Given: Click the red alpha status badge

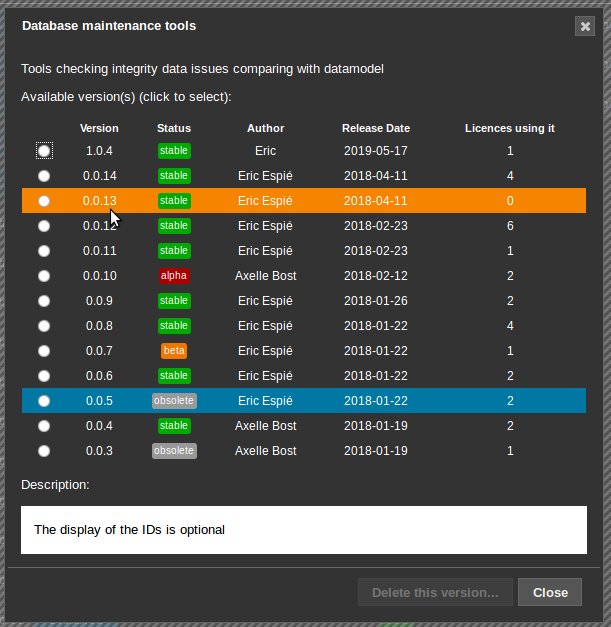Looking at the screenshot, I should click(x=174, y=276).
